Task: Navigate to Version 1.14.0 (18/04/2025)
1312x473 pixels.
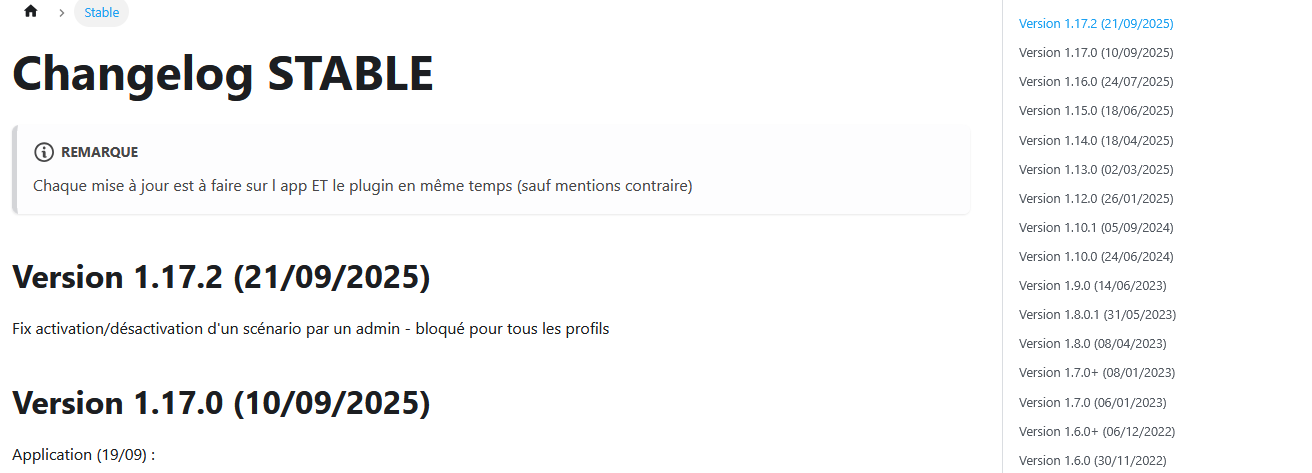Action: tap(1095, 140)
